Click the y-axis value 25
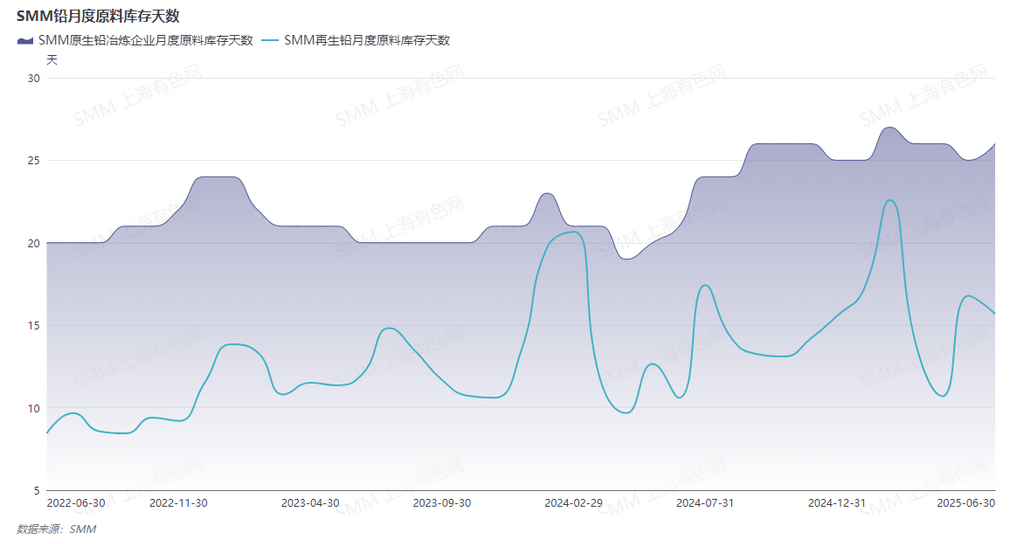 pos(33,161)
